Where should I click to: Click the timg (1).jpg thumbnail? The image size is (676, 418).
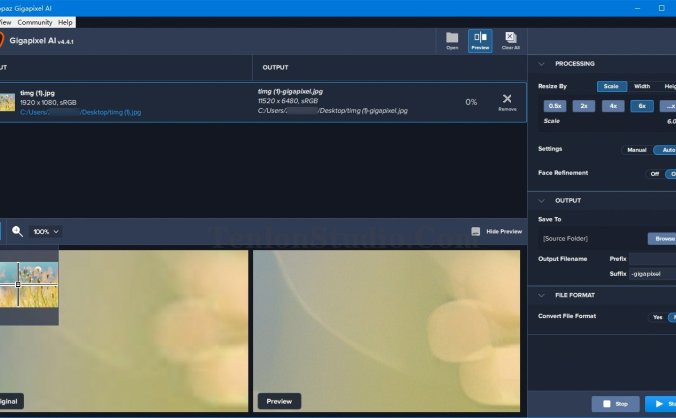pyautogui.click(x=5, y=102)
